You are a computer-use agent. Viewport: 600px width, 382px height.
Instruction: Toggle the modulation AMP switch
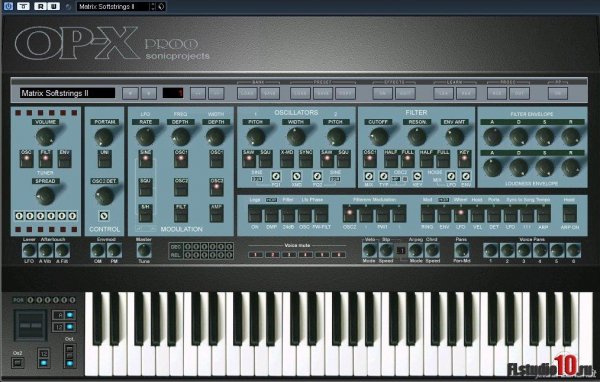(216, 214)
